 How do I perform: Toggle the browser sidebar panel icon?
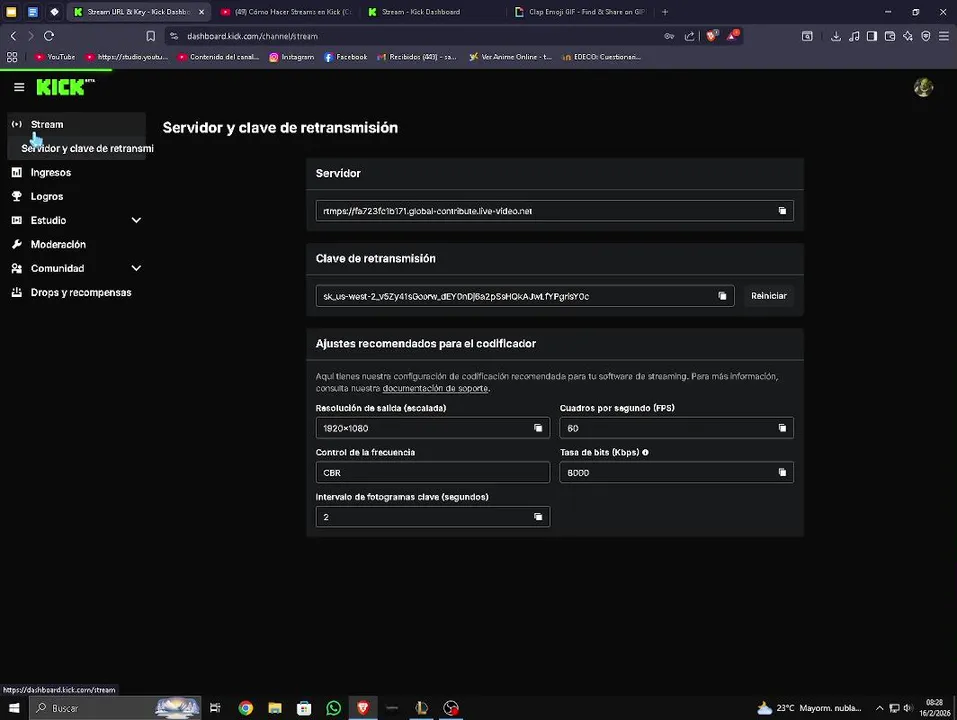872,36
